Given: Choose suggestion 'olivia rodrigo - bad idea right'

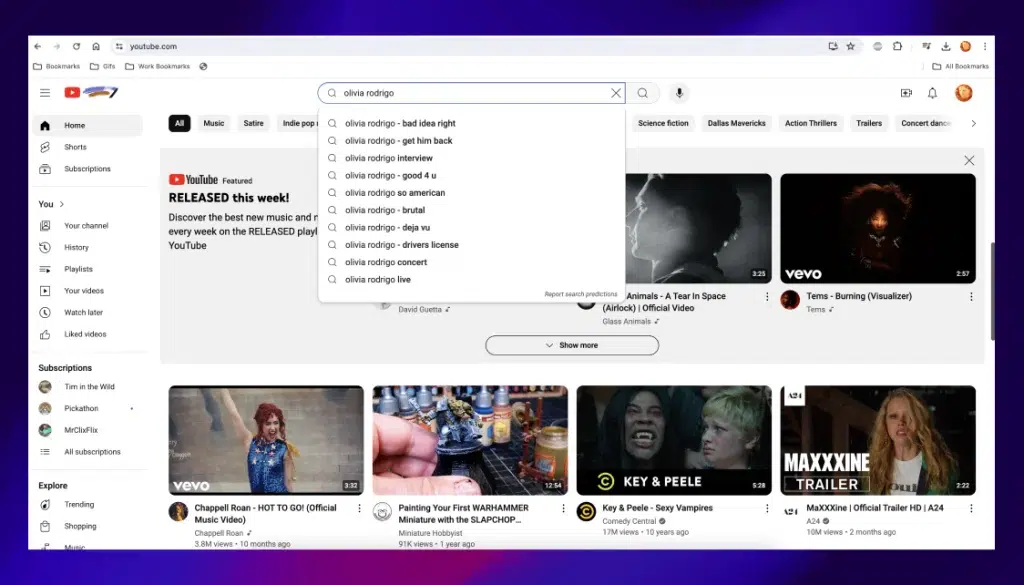Looking at the screenshot, I should [472, 123].
